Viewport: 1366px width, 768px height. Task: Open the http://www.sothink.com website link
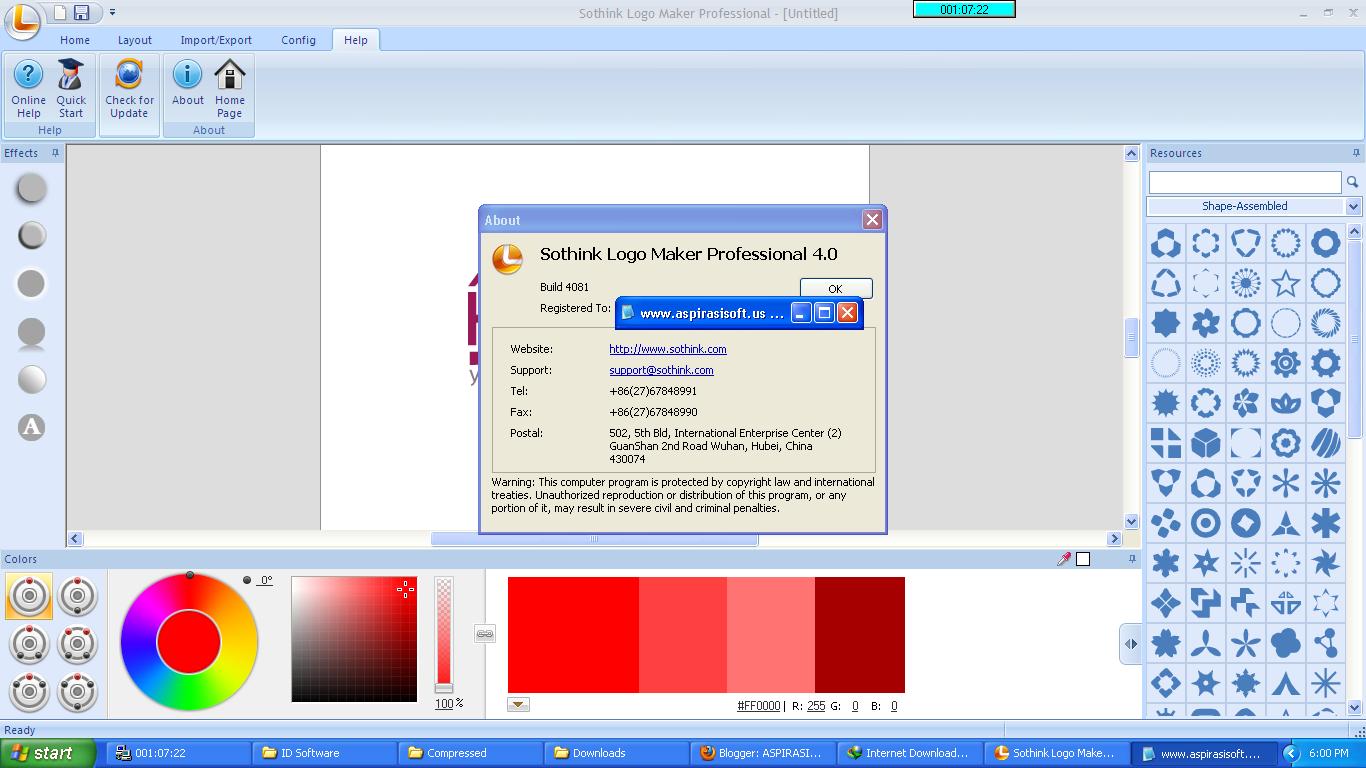(668, 349)
